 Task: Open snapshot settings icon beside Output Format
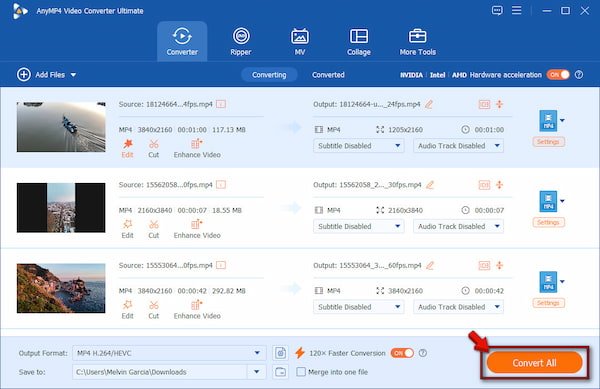coord(280,353)
